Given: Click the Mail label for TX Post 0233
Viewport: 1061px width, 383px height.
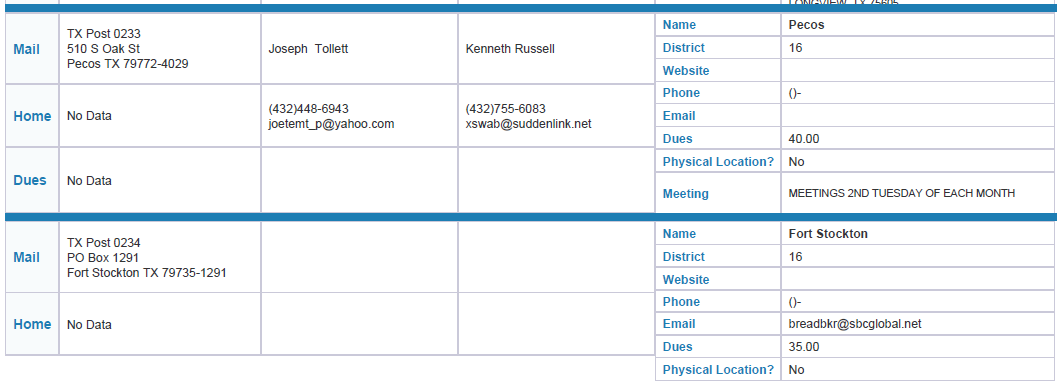Looking at the screenshot, I should pyautogui.click(x=26, y=49).
